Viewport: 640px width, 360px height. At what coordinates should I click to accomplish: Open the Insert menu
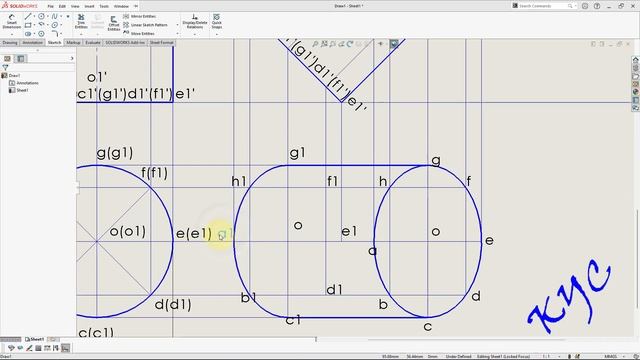coord(89,6)
